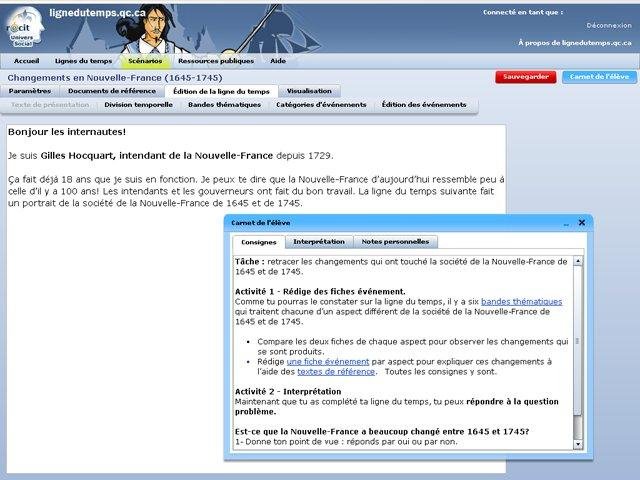Follow the une fiche événement hyperlink
The image size is (640, 480).
click(x=328, y=362)
